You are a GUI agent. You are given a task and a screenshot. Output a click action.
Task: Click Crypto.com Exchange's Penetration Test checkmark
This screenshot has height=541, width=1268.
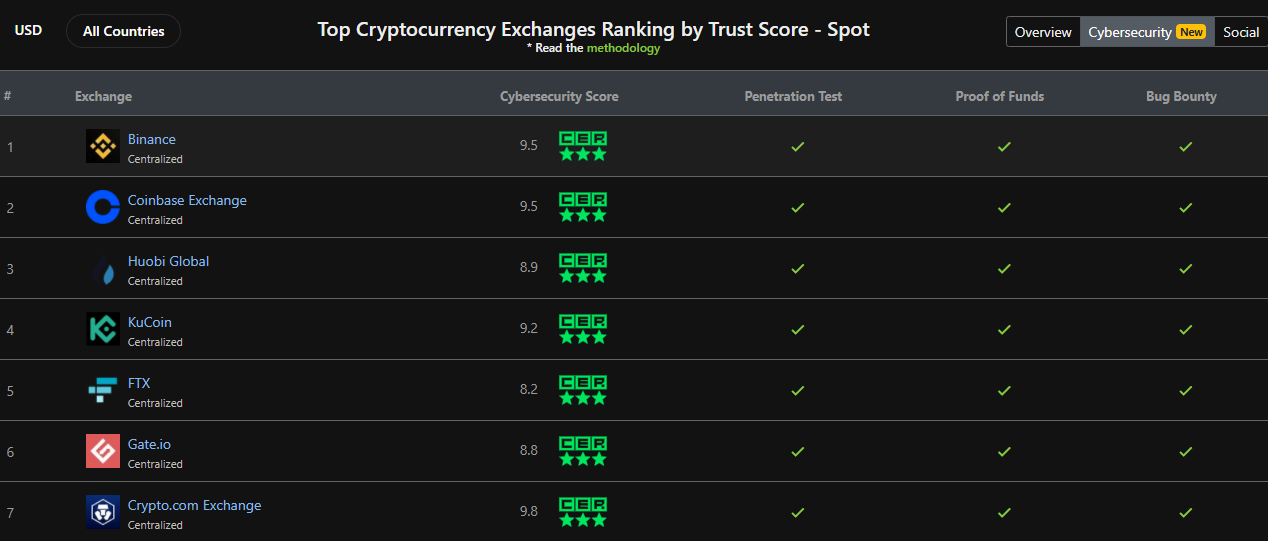pos(798,512)
